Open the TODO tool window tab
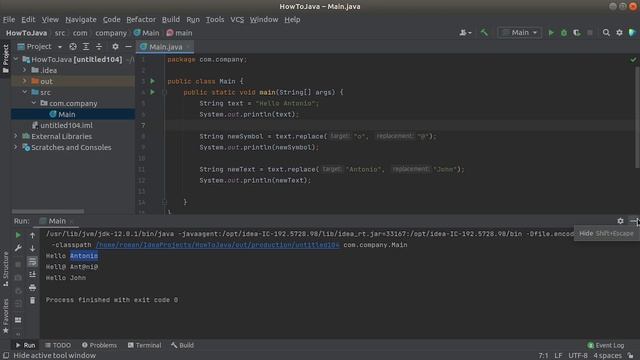640x360 pixels. (58, 345)
